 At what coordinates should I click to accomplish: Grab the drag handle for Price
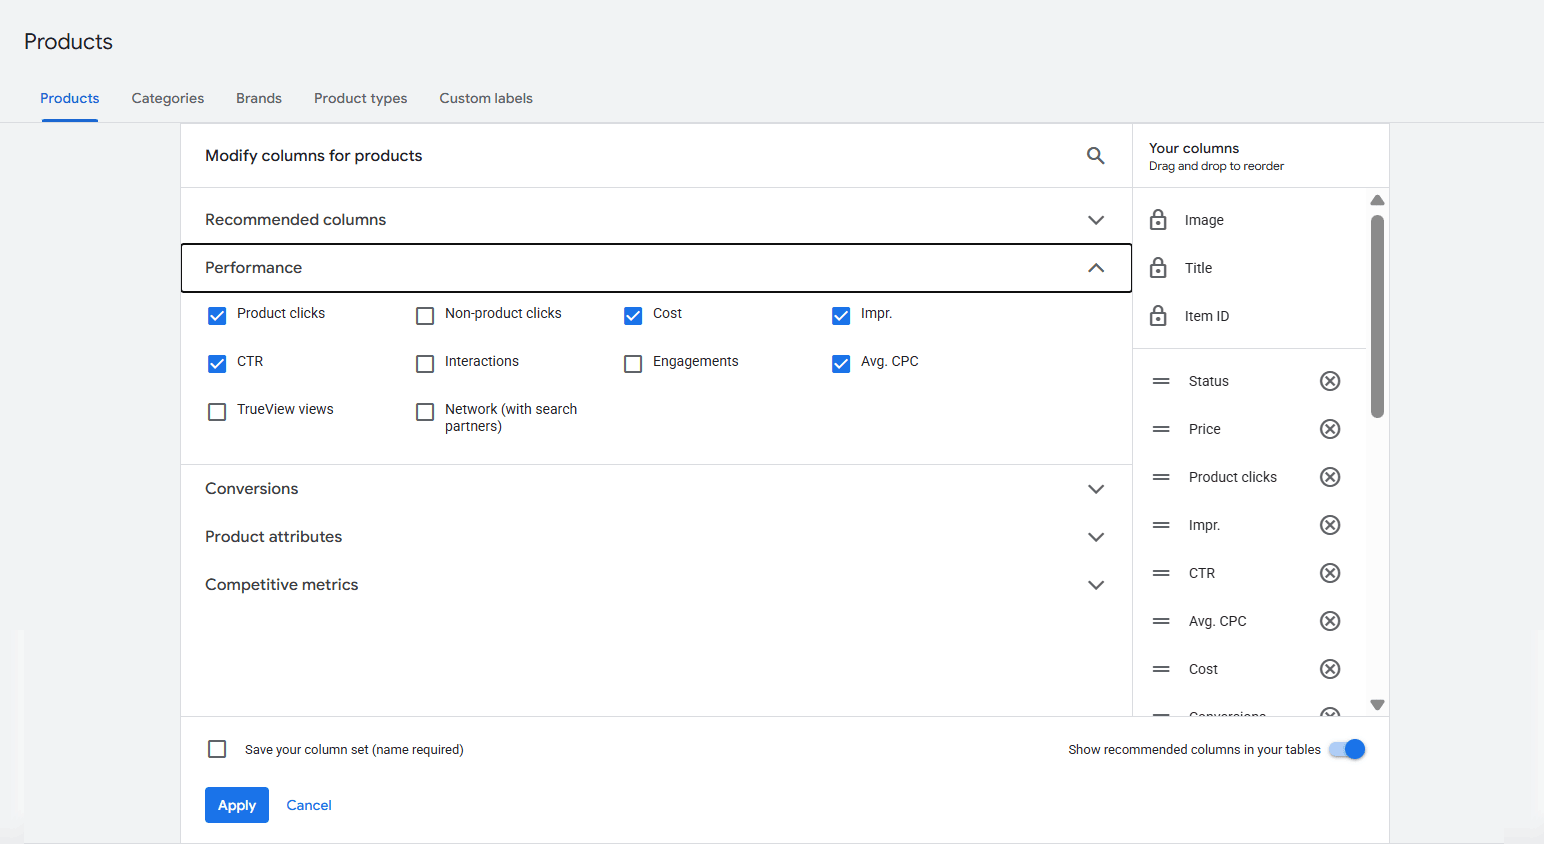click(x=1161, y=429)
